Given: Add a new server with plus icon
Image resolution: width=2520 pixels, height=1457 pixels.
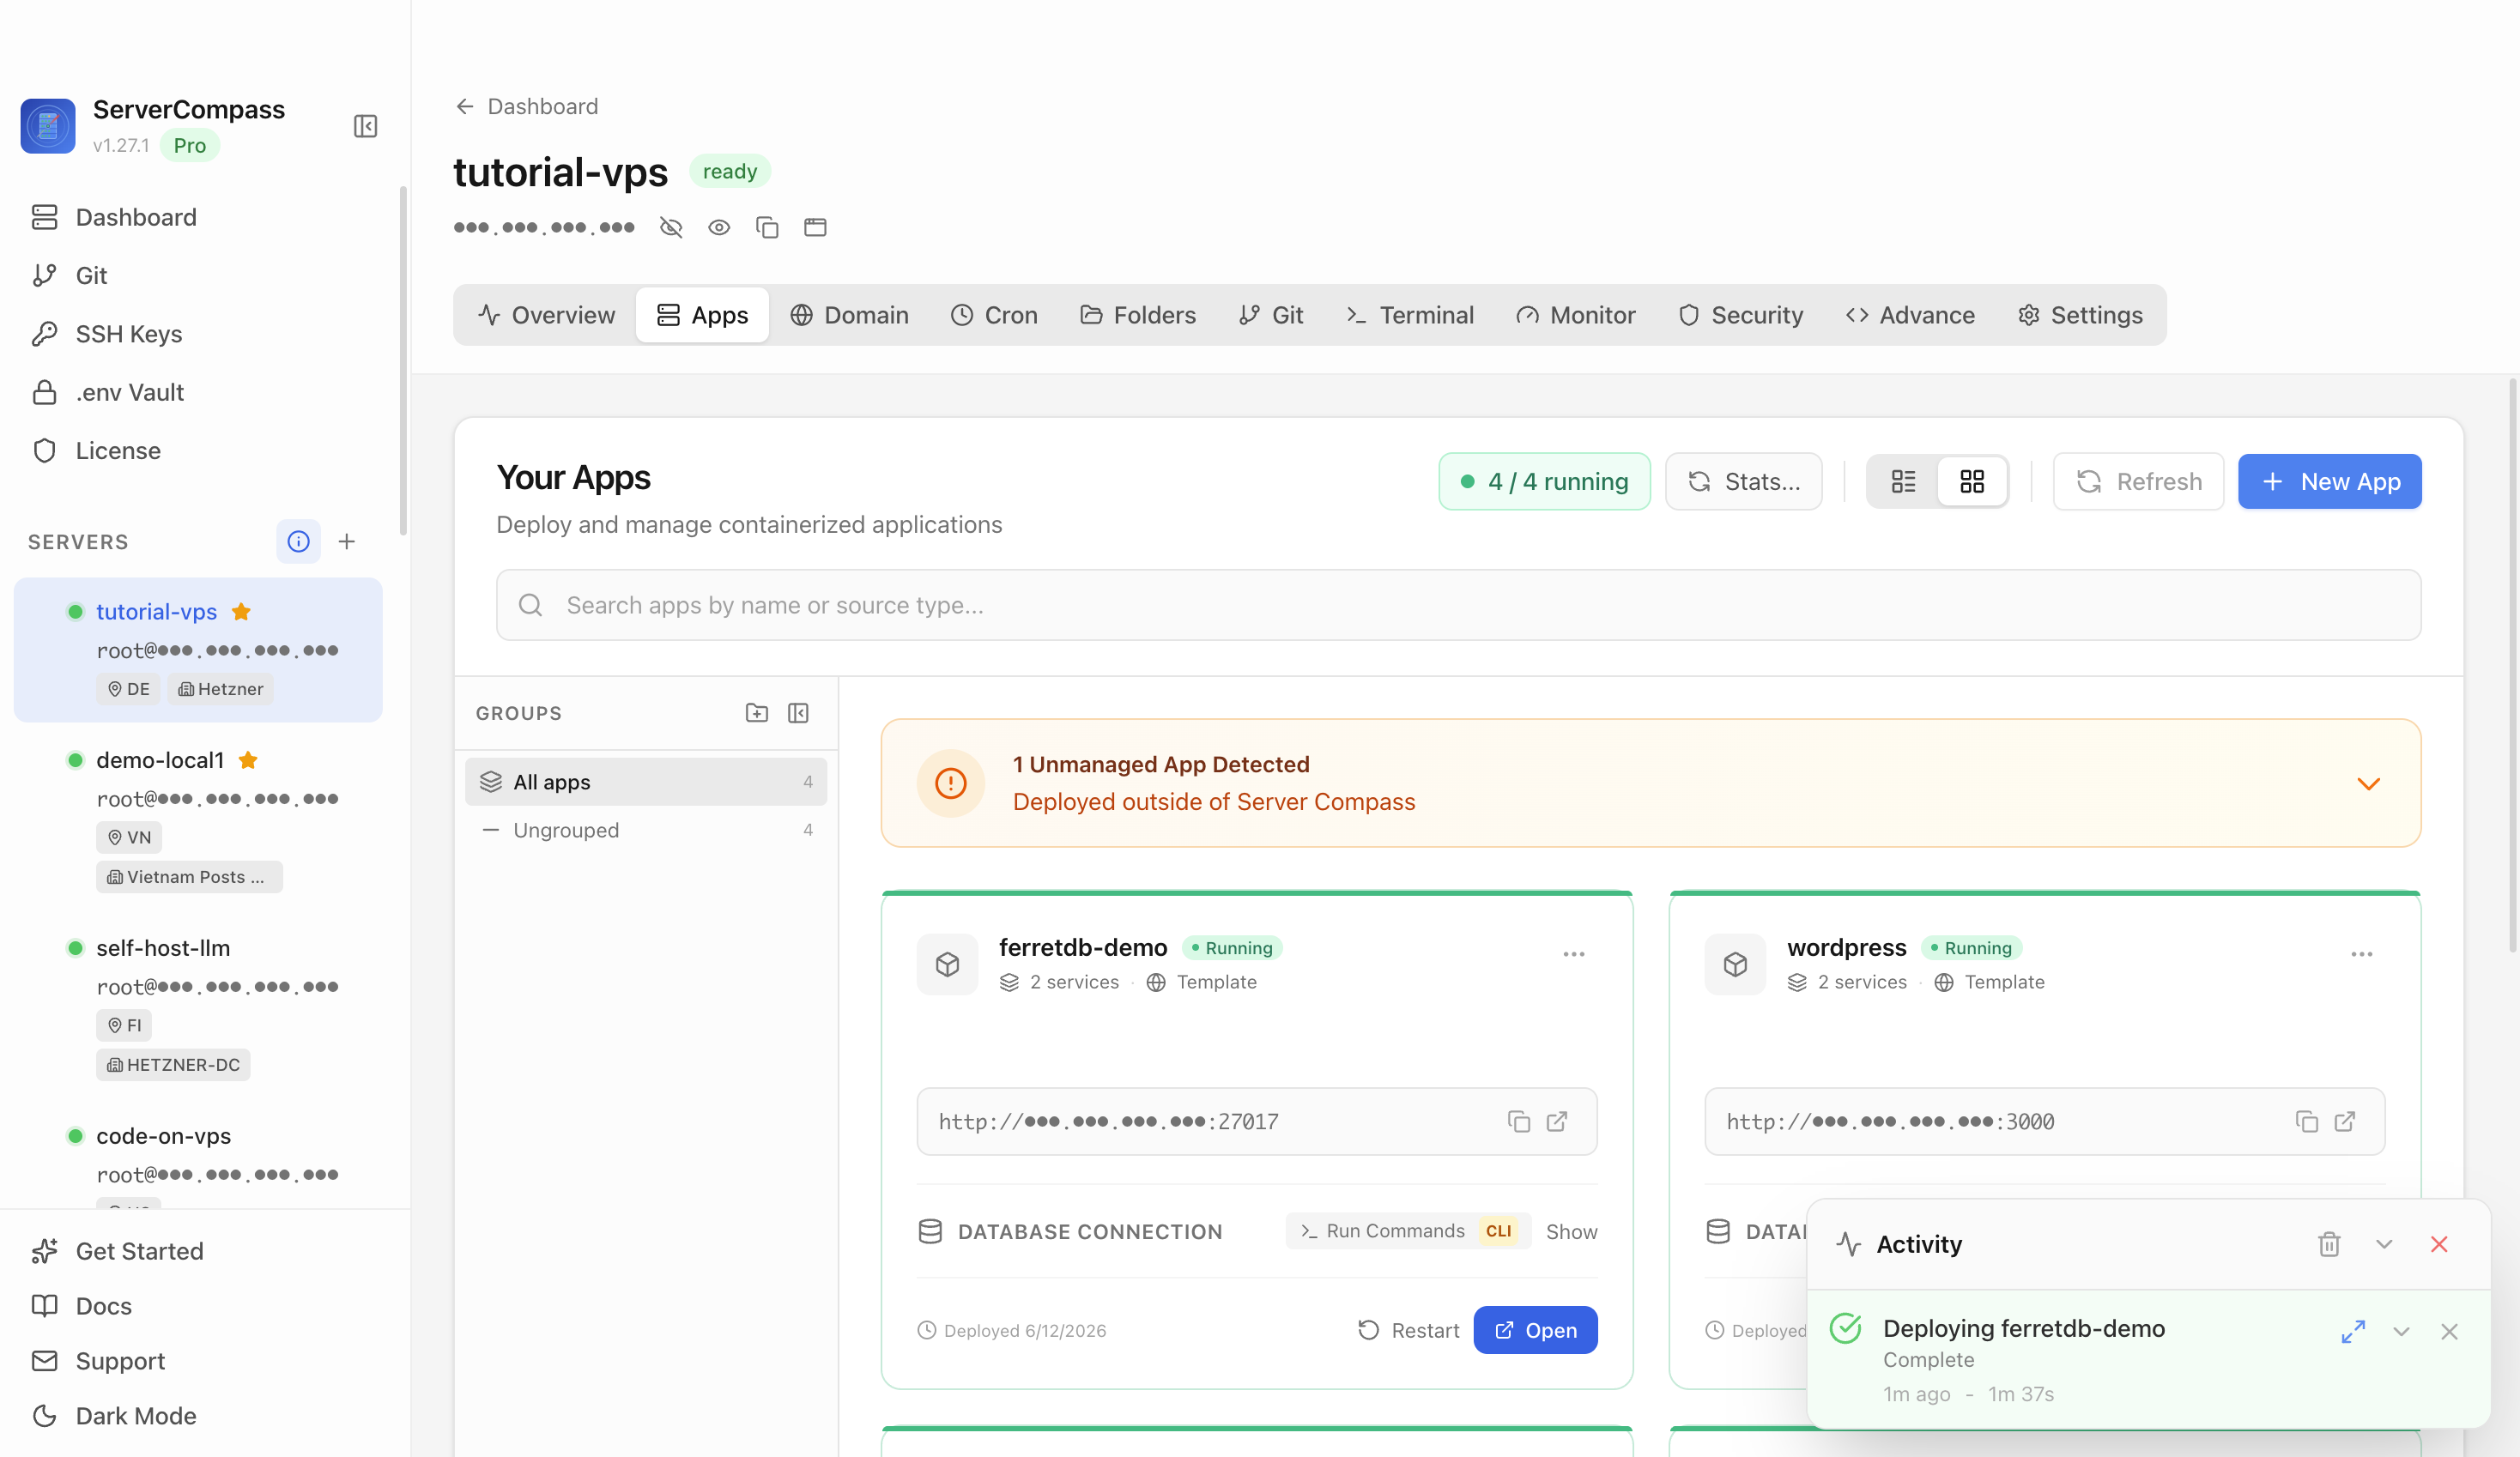Looking at the screenshot, I should (x=347, y=541).
